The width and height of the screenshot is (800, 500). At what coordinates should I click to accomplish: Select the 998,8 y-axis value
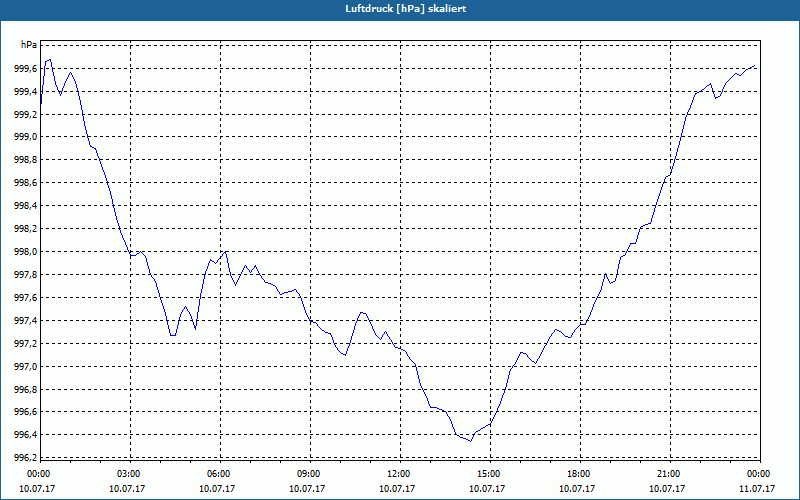(x=26, y=160)
